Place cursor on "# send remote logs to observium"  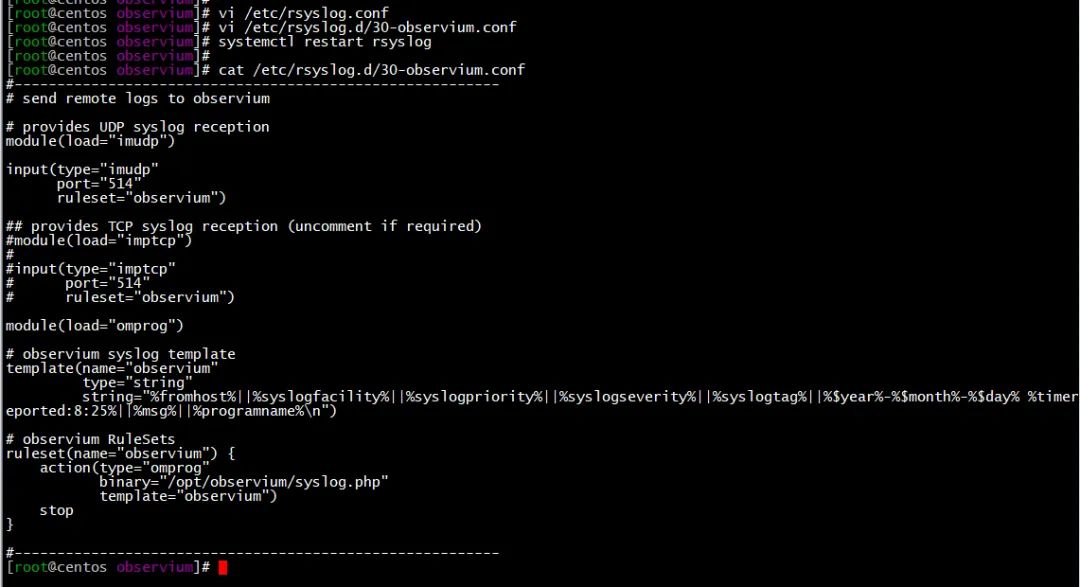coord(138,98)
